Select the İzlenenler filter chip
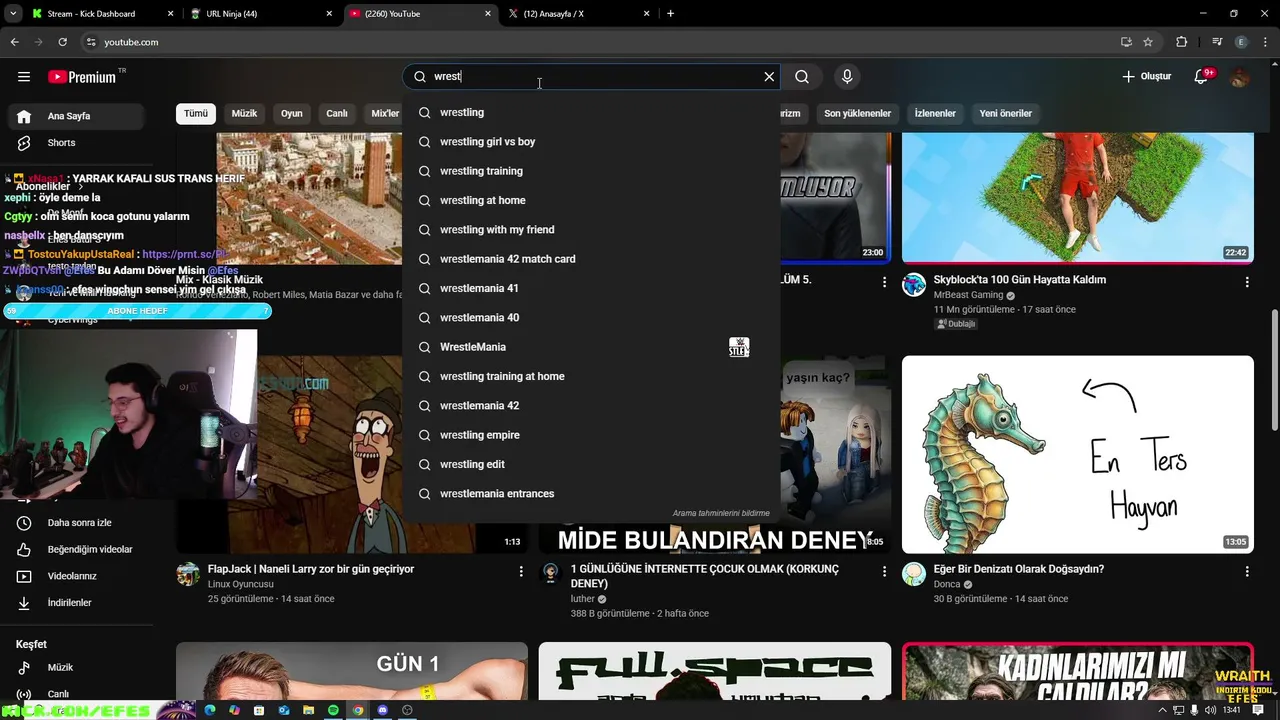1280x720 pixels. pos(935,113)
